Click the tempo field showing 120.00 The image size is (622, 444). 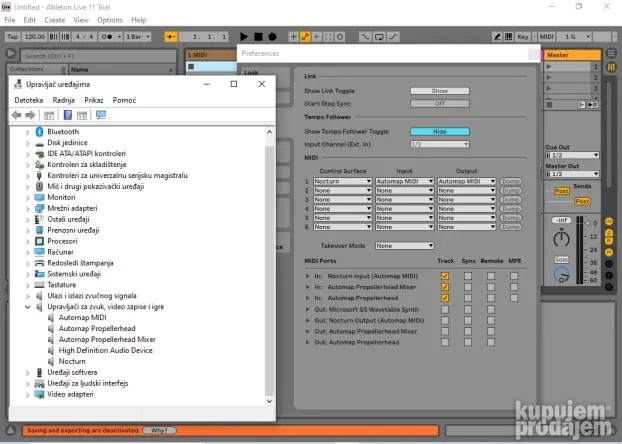(x=35, y=37)
